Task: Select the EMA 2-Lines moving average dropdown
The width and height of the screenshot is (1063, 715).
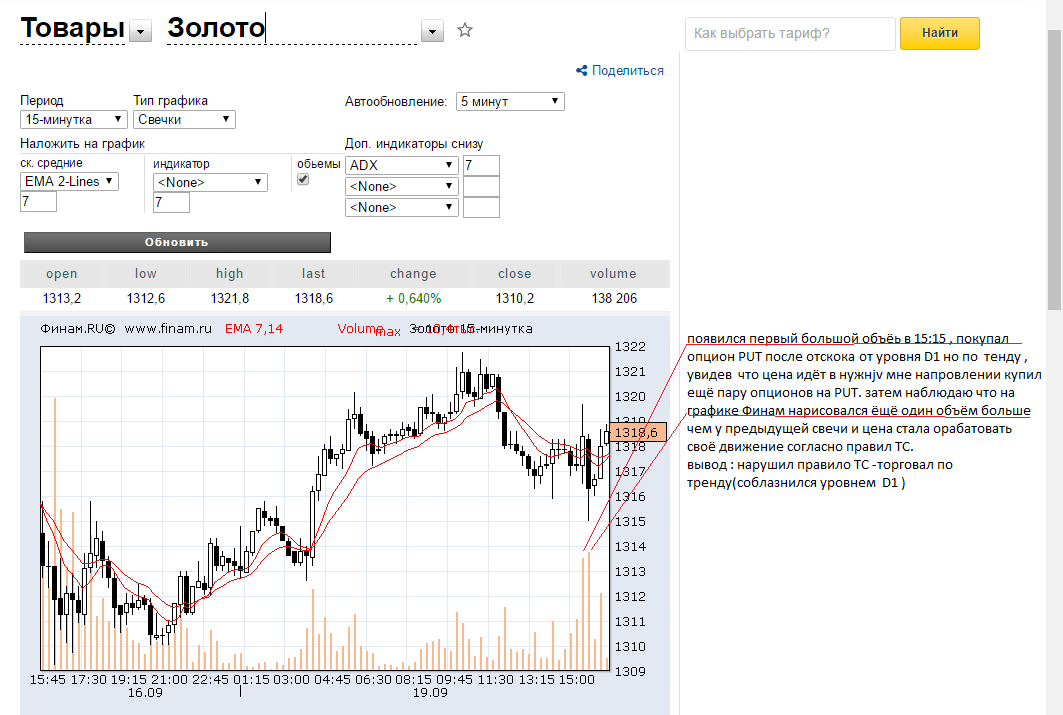Action: click(x=69, y=181)
